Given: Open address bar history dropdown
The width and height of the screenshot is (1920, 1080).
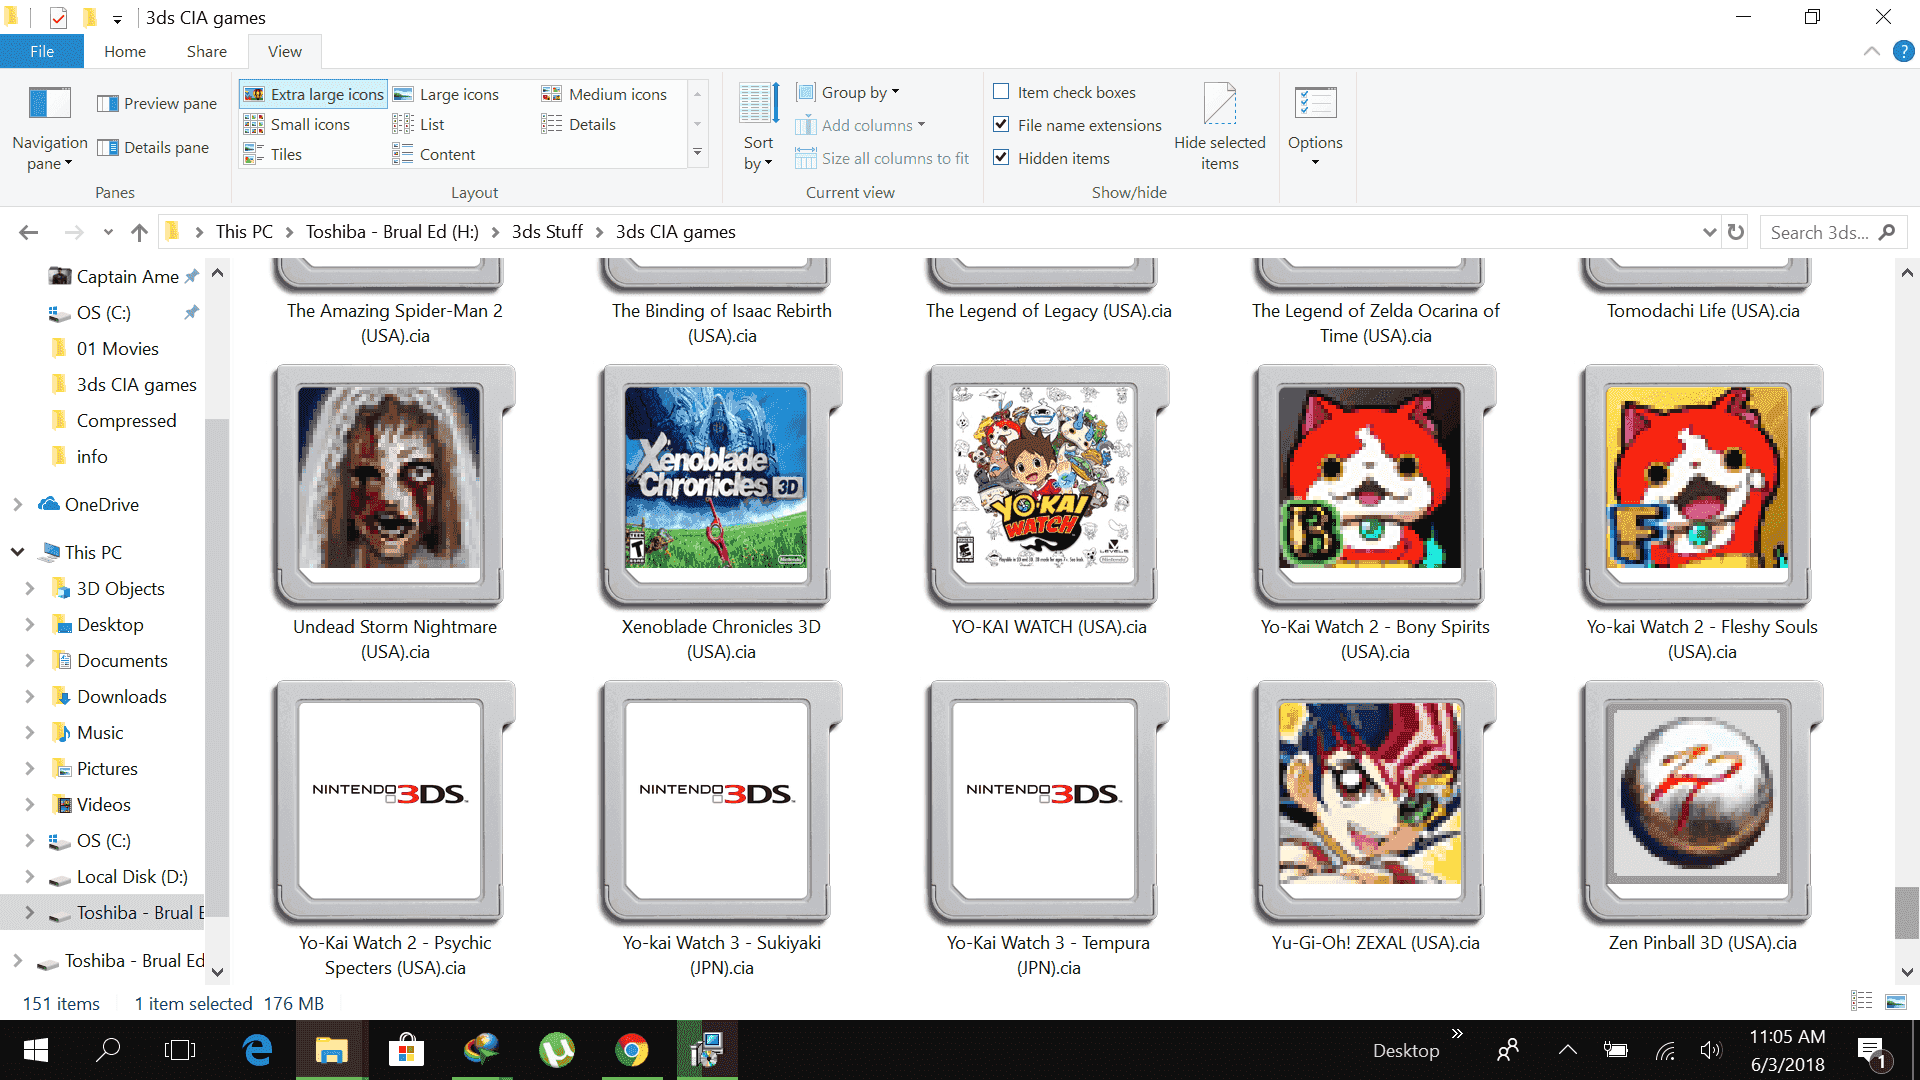Looking at the screenshot, I should click(1709, 232).
